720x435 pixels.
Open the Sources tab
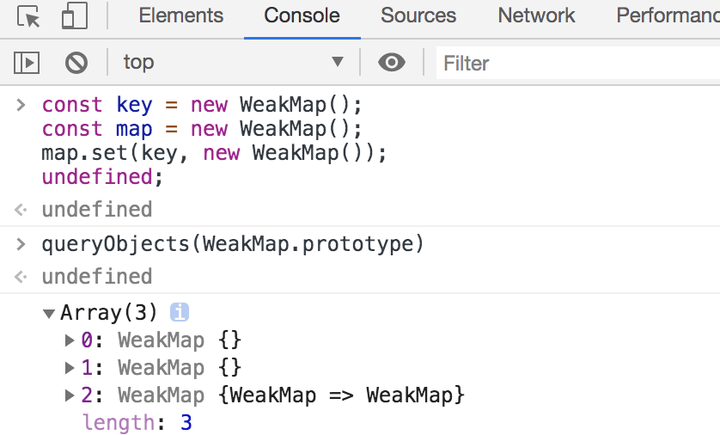(418, 16)
